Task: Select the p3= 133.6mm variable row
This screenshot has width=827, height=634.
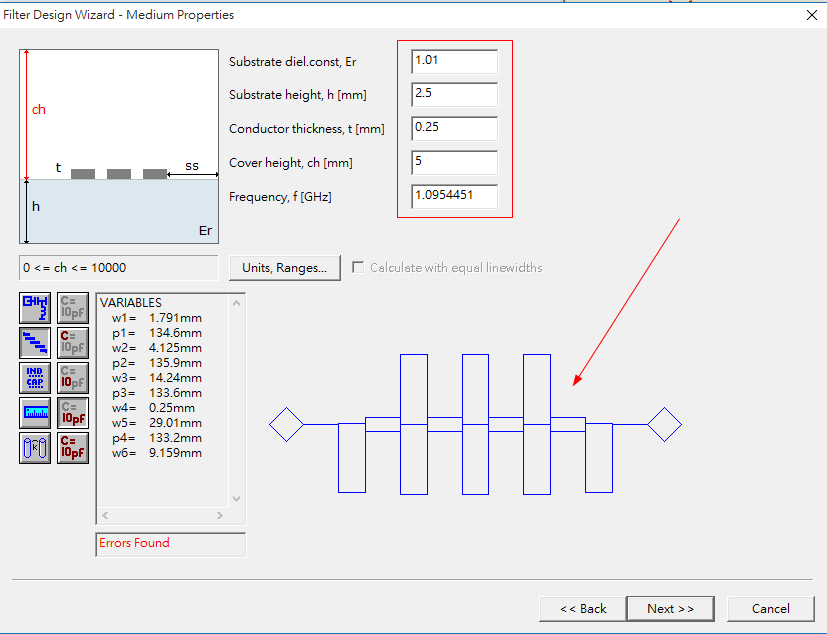Action: [157, 393]
